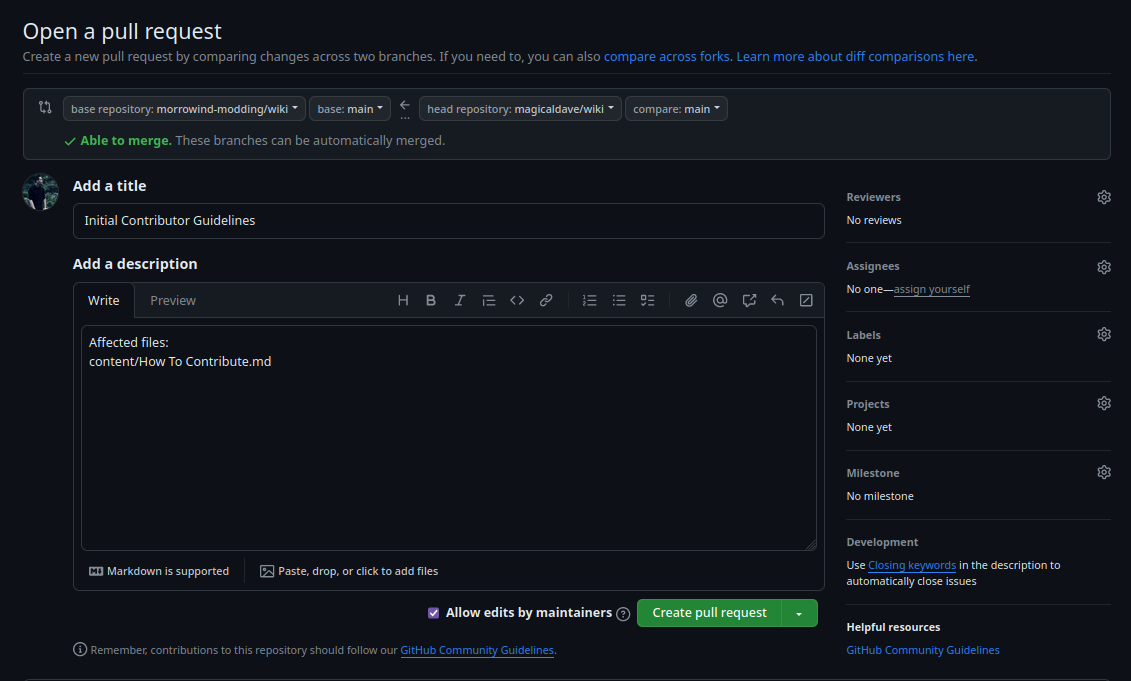The height and width of the screenshot is (681, 1131).
Task: Click the Milestone heading
Action: (873, 473)
